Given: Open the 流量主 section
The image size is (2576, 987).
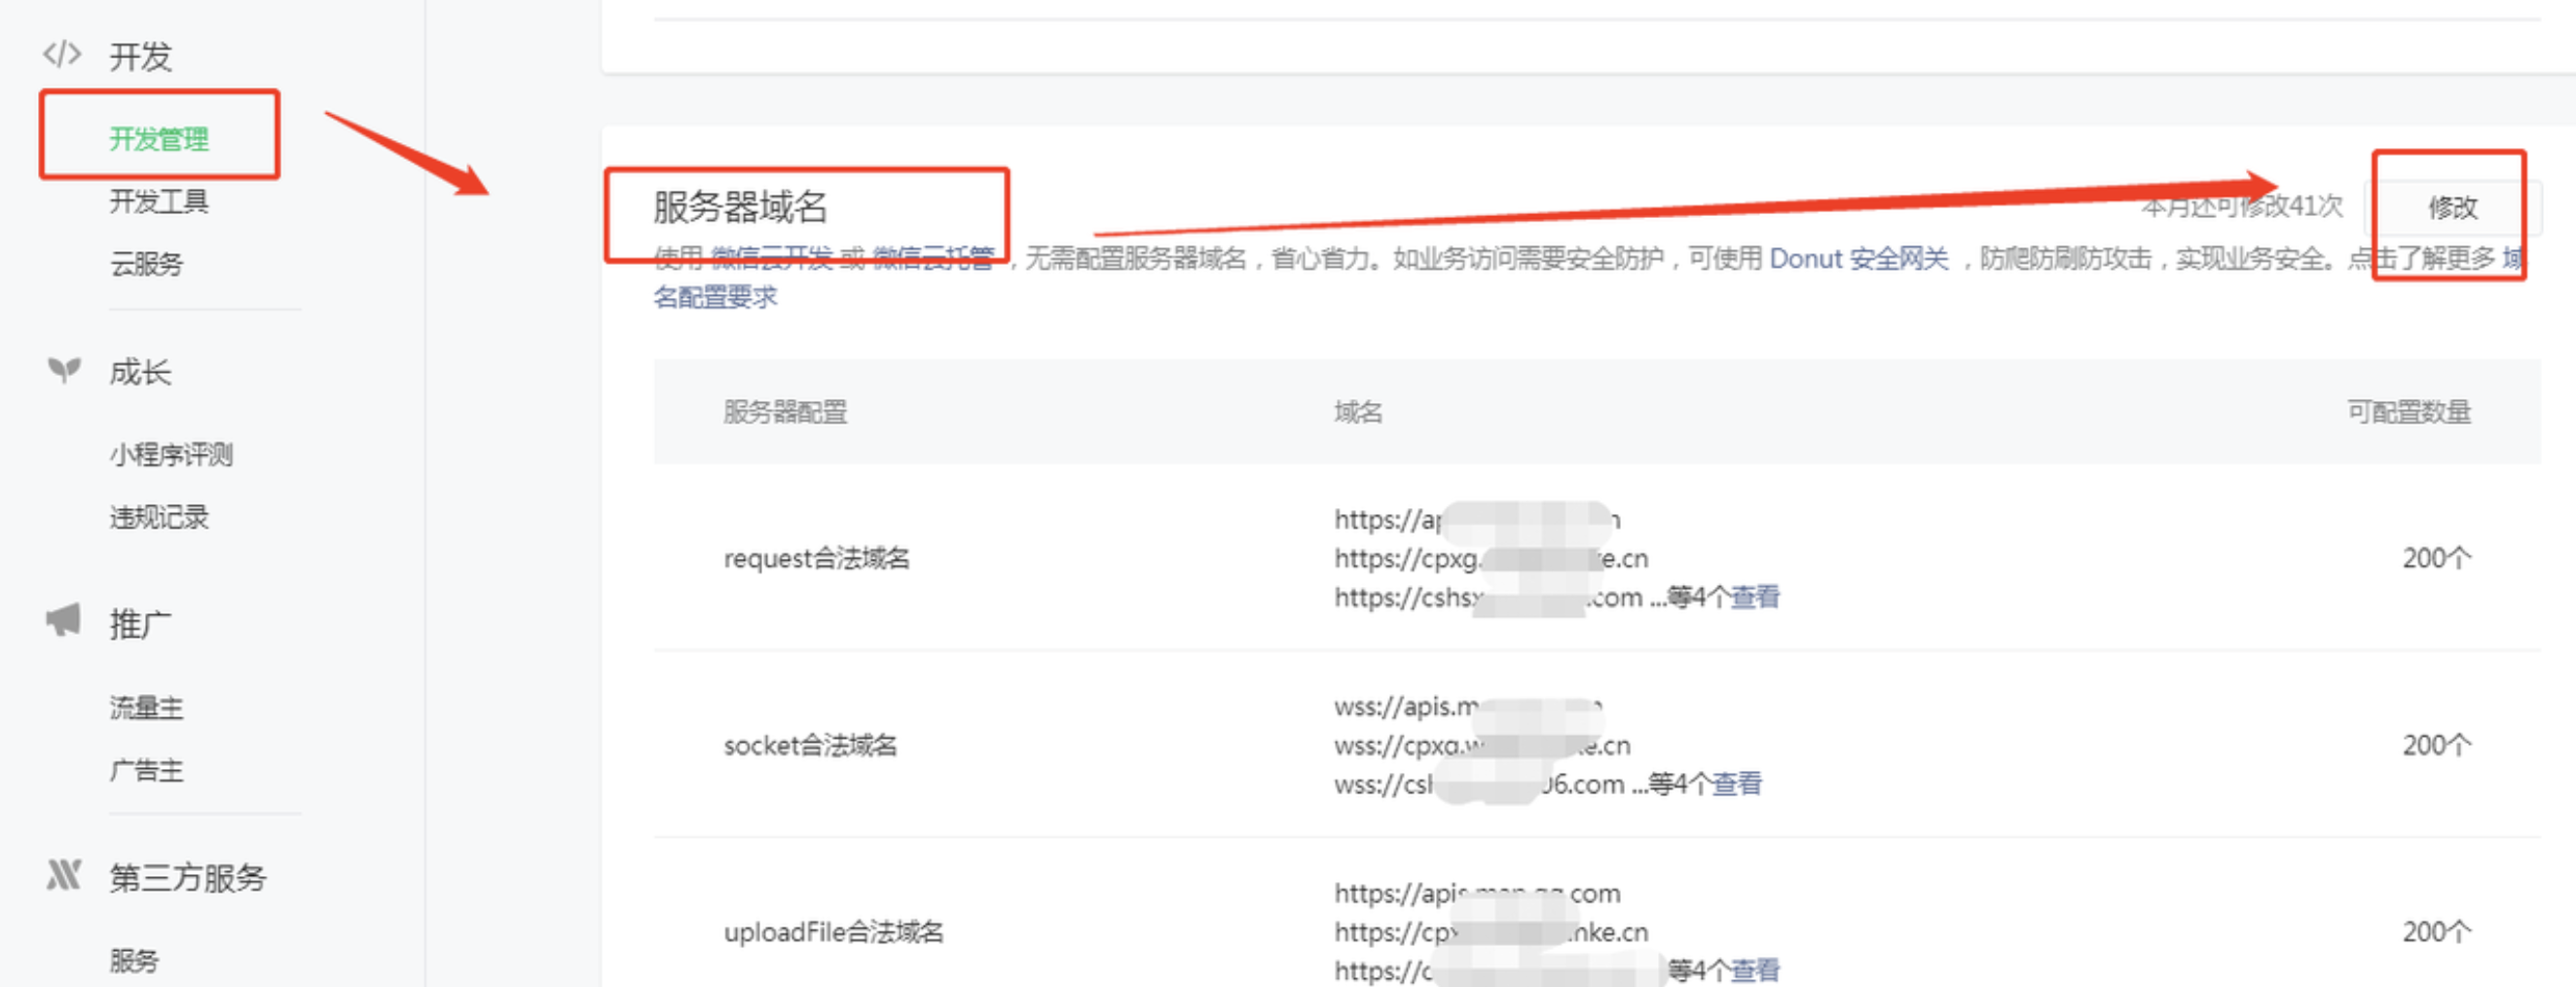Looking at the screenshot, I should tap(147, 707).
